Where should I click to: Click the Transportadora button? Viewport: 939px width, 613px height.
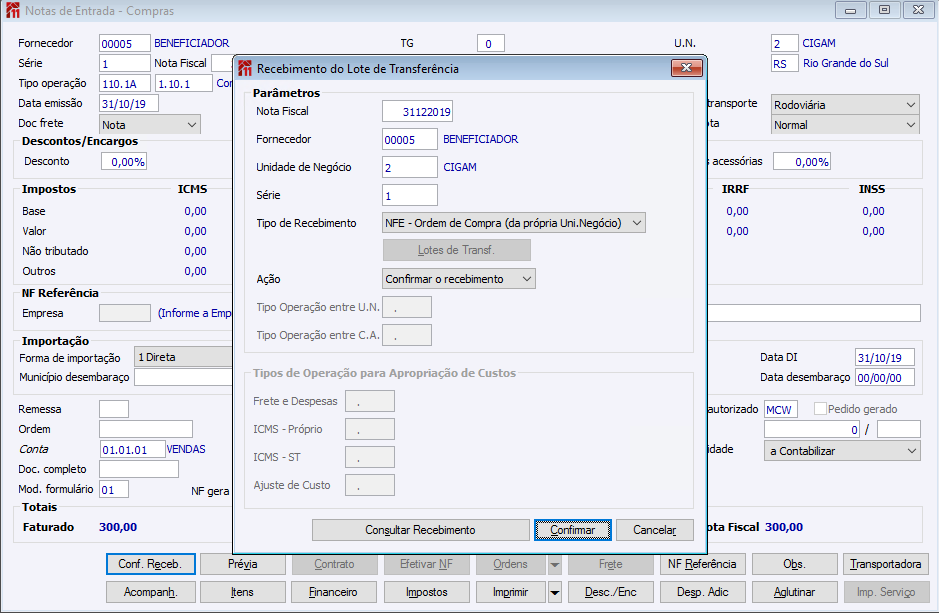click(885, 564)
